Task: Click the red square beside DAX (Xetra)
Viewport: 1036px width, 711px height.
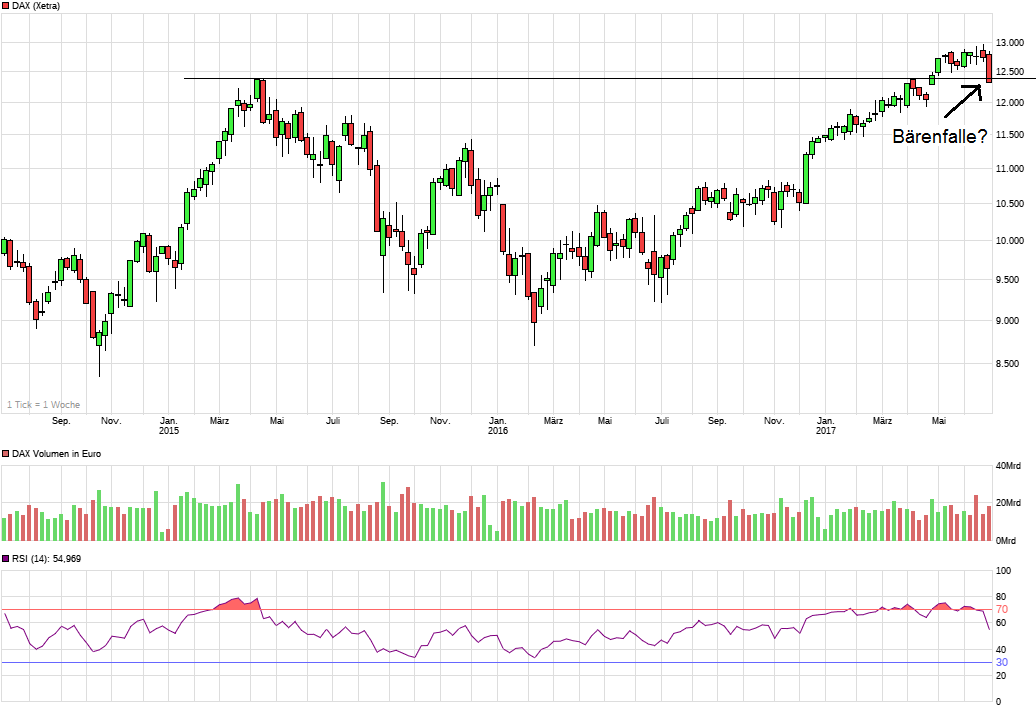Action: (6, 6)
